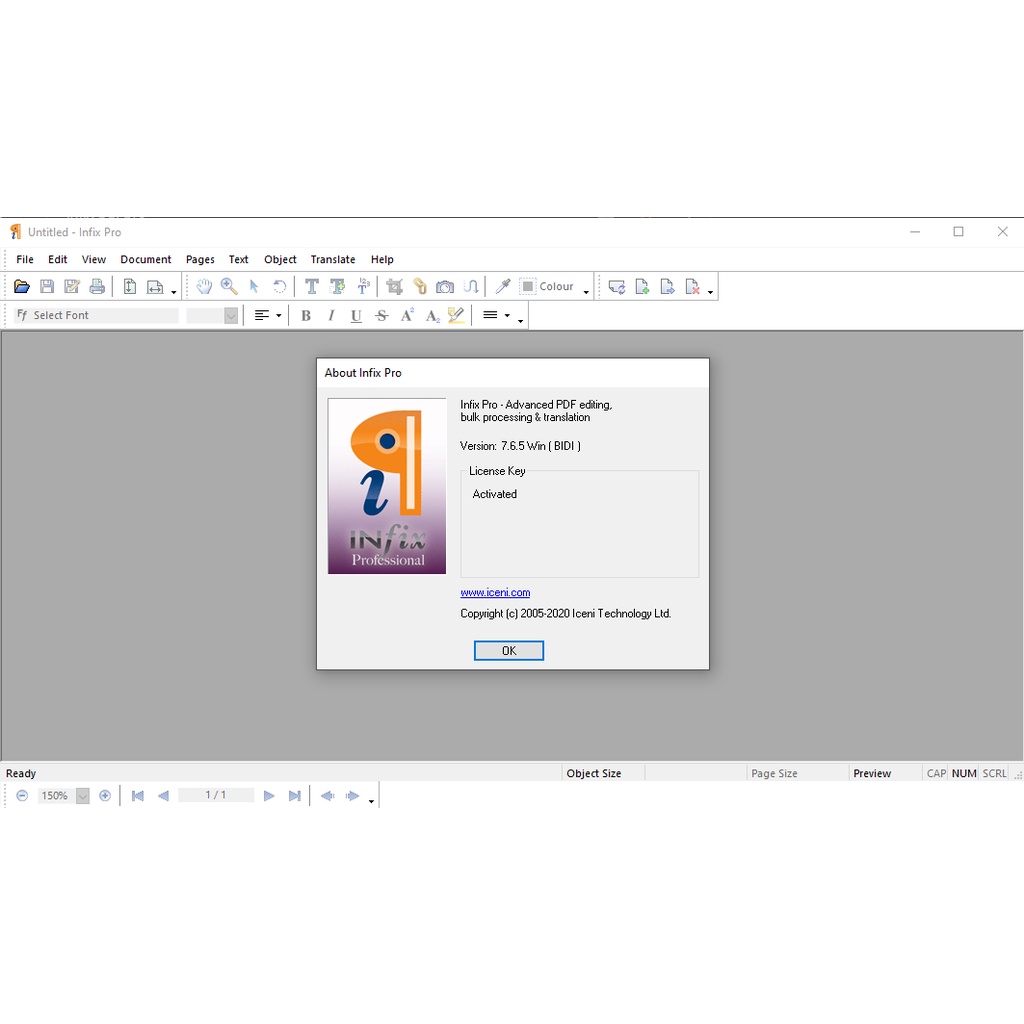1024x1024 pixels.
Task: Click the Camera snapshot icon
Action: click(x=445, y=286)
